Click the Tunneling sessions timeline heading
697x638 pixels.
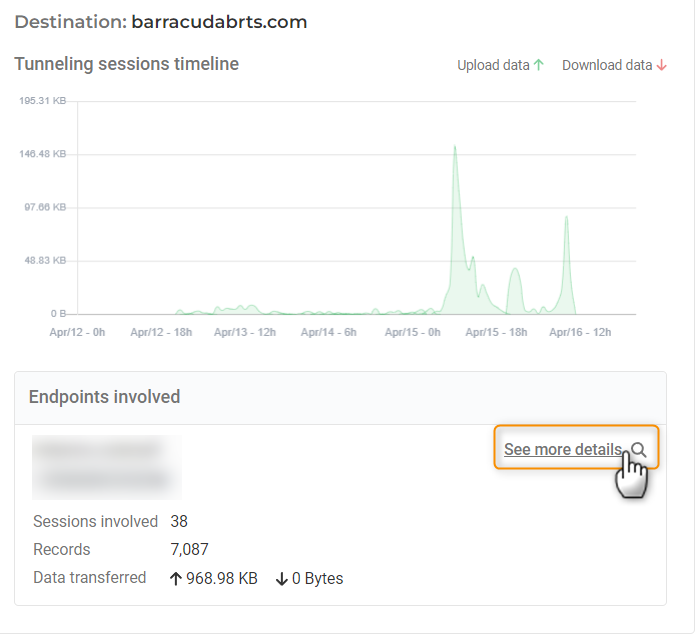[x=126, y=64]
